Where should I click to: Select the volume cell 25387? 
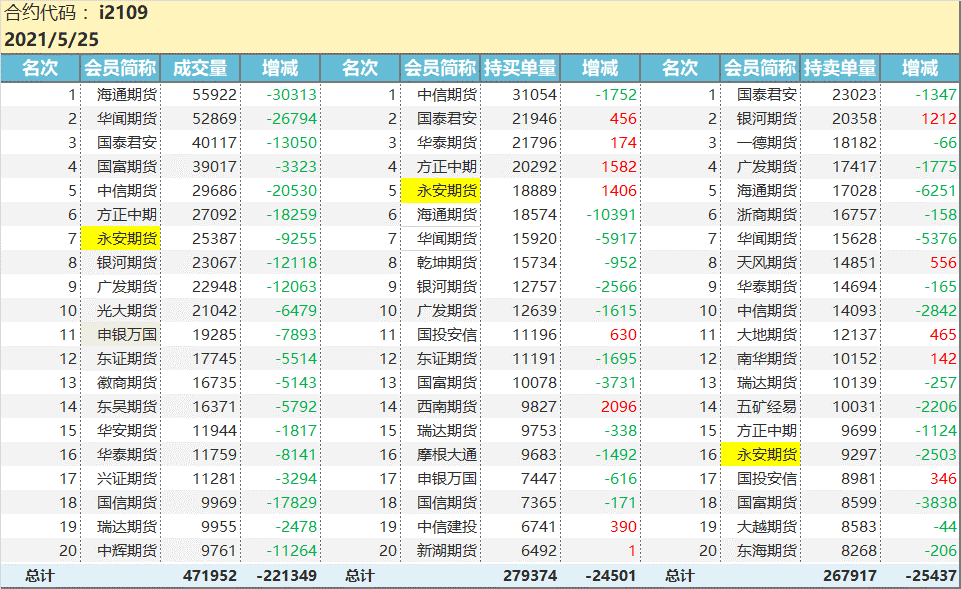(214, 239)
